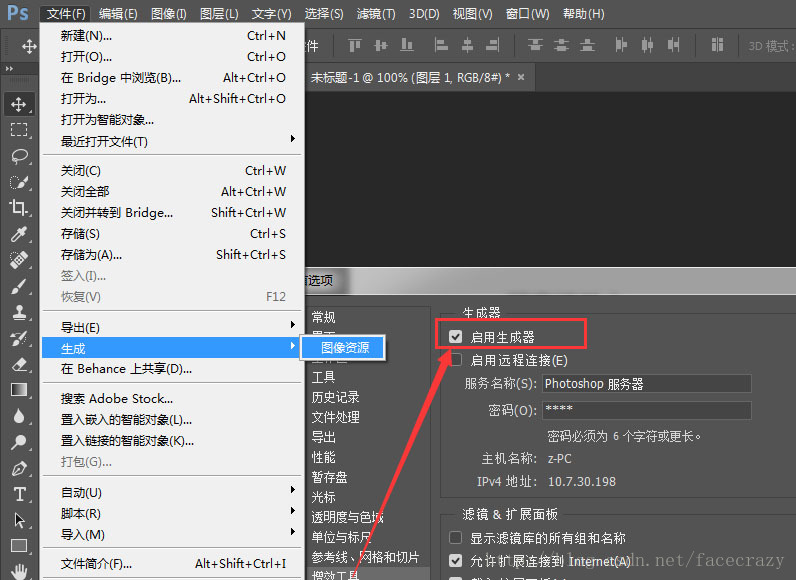Viewport: 796px width, 580px height.
Task: Expand 导出(E) submenu
Action: (x=172, y=327)
